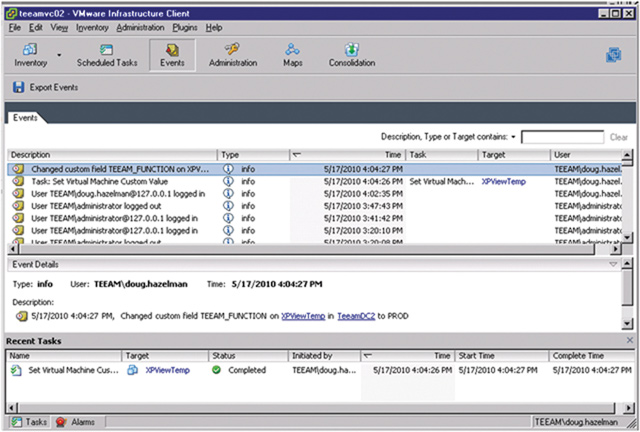Click info icon in 4:04:26 PM event row
This screenshot has width=640, height=432.
tap(228, 181)
